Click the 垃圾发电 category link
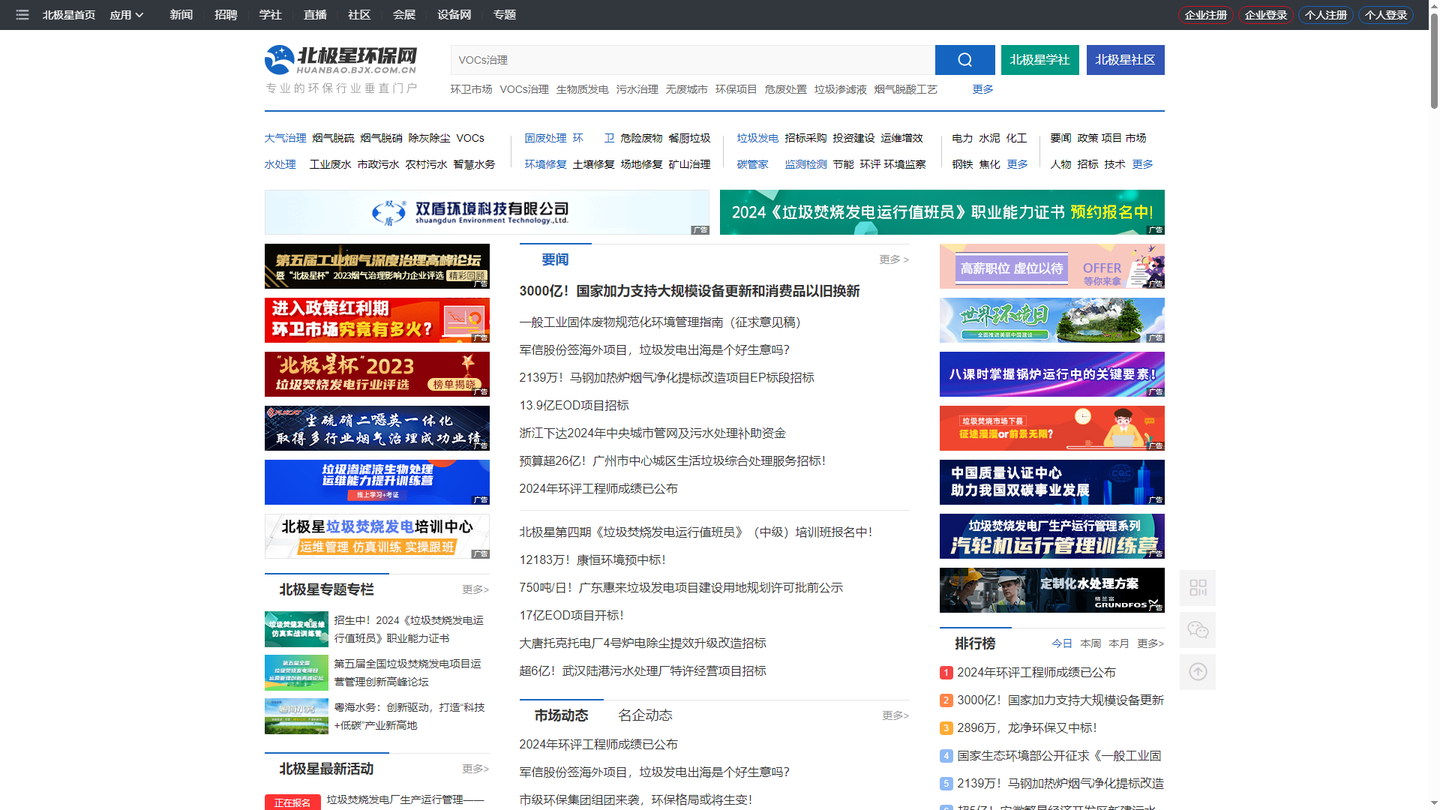The image size is (1440, 810). 758,138
